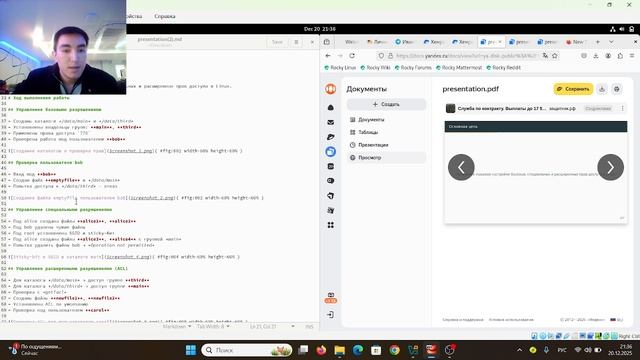This screenshot has width=640, height=360.
Task: Switch the РУС input language indicator
Action: [562, 350]
